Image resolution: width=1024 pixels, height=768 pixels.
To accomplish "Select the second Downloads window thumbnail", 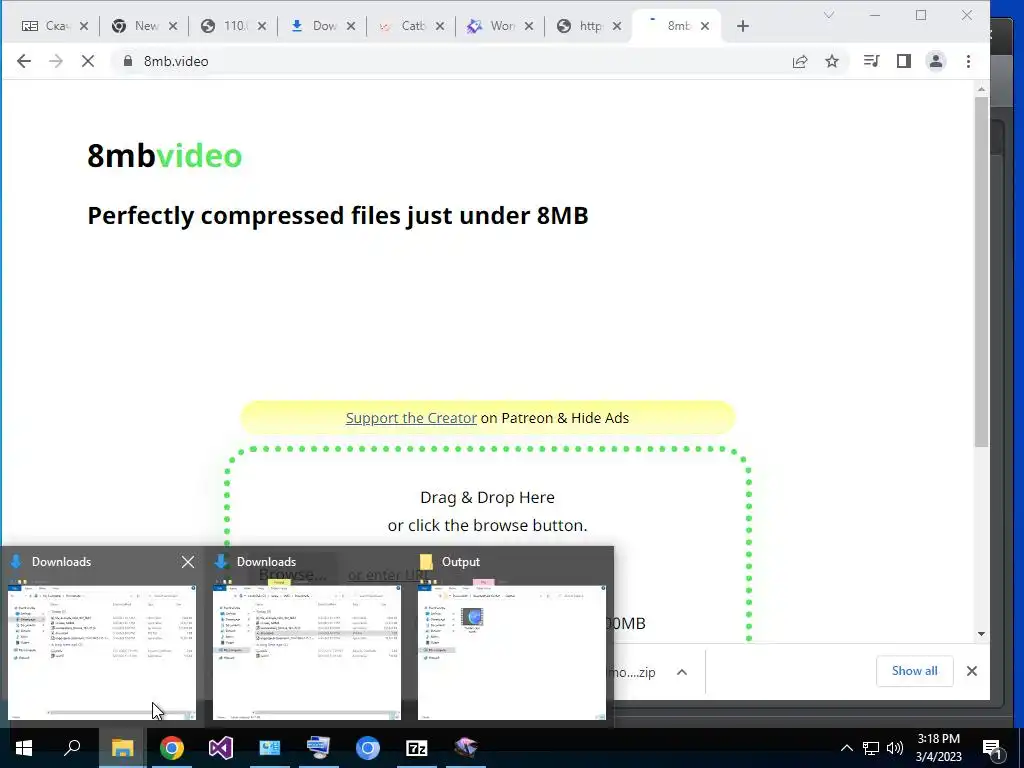I will 307,652.
